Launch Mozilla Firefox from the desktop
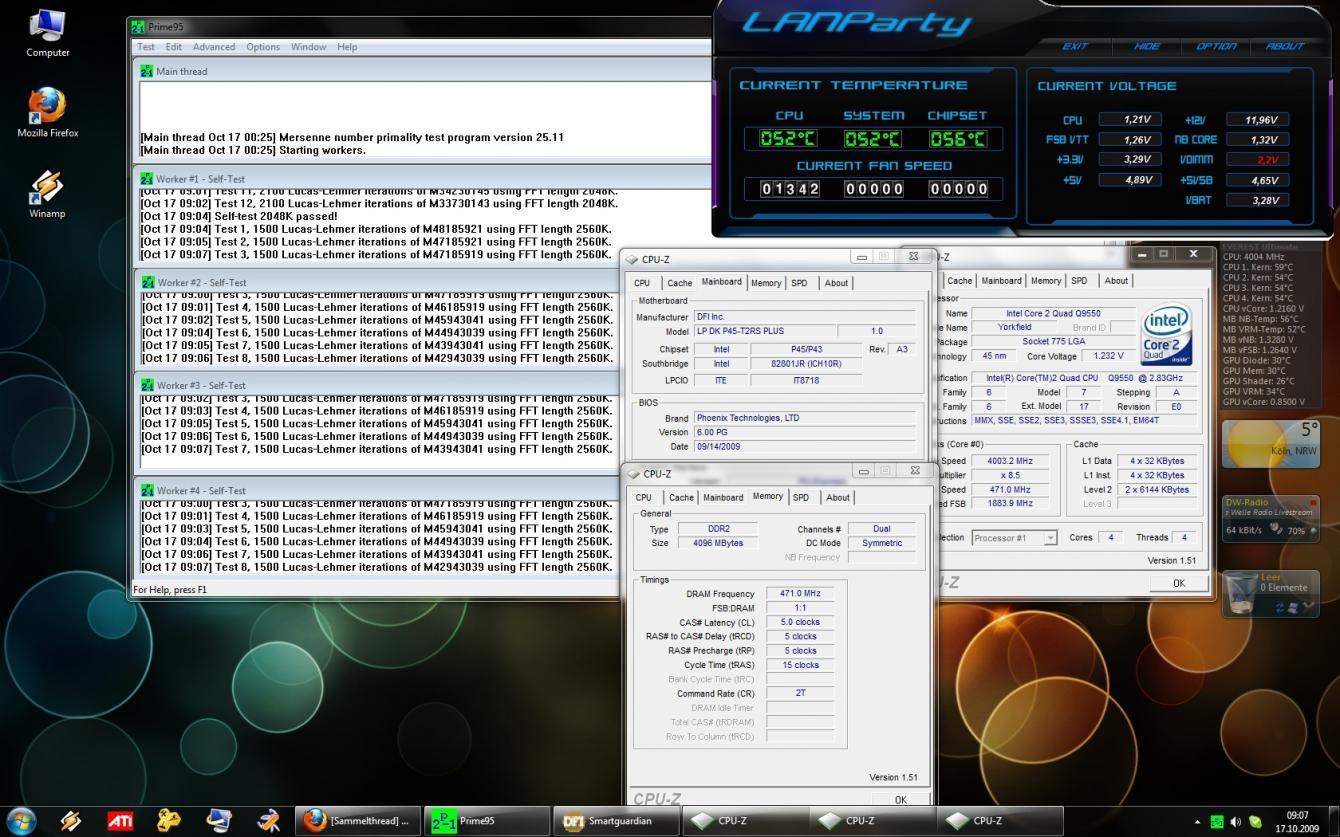This screenshot has height=837, width=1340. tap(47, 112)
